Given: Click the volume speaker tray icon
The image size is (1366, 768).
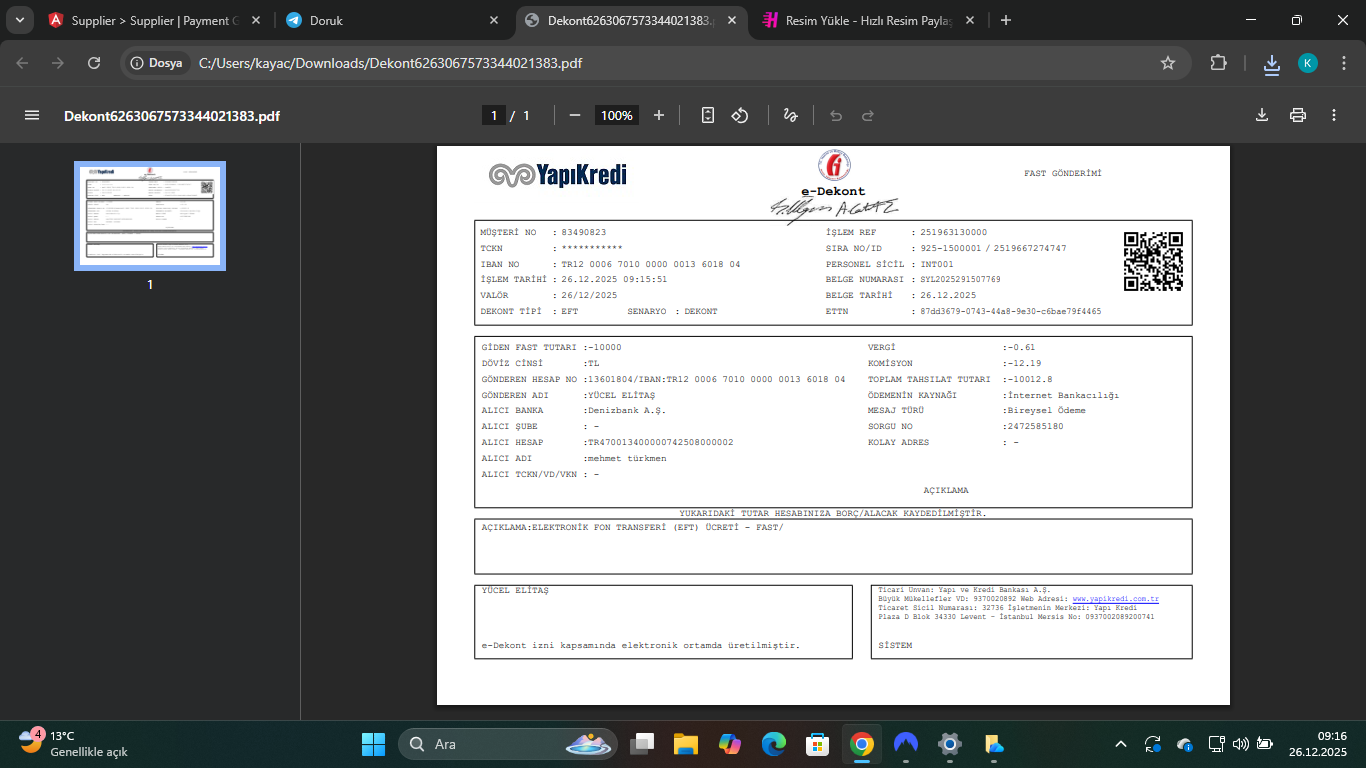Looking at the screenshot, I should pos(1241,744).
